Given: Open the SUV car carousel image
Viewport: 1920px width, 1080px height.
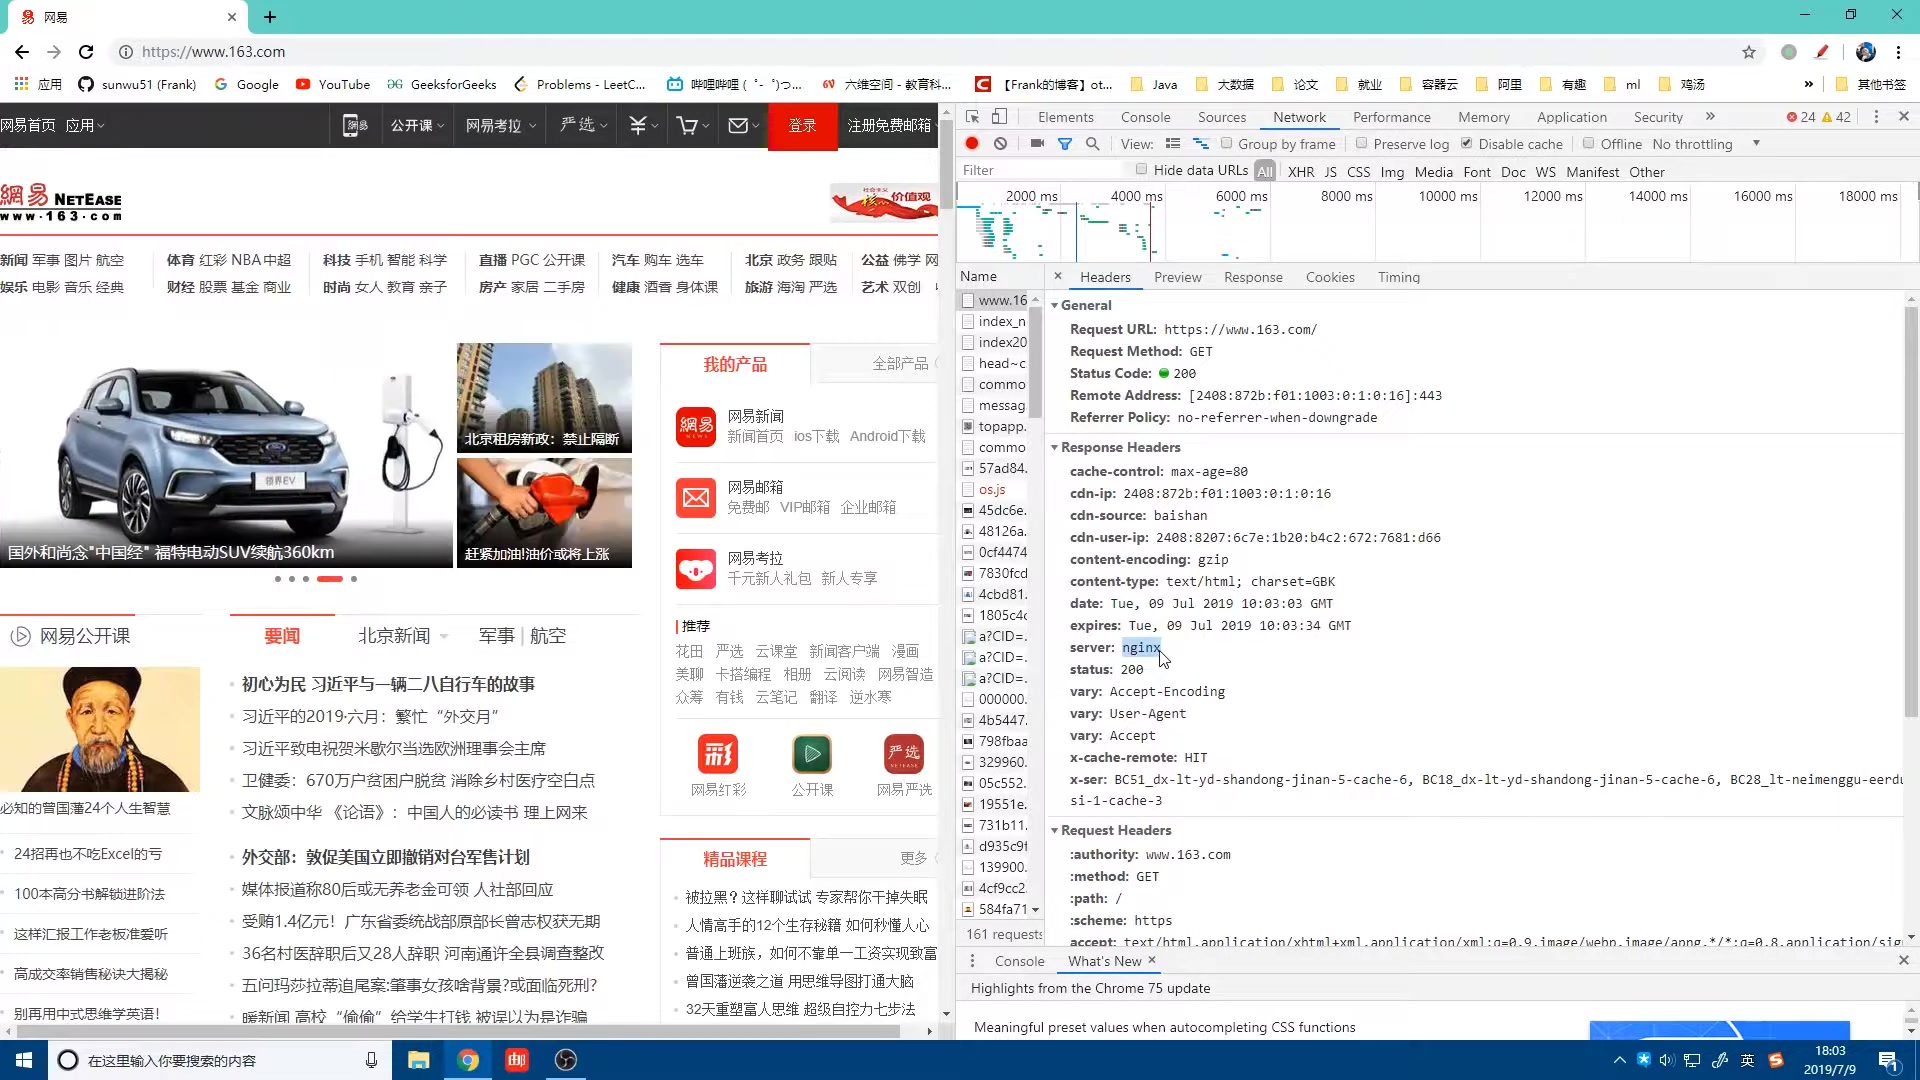Looking at the screenshot, I should tap(226, 456).
